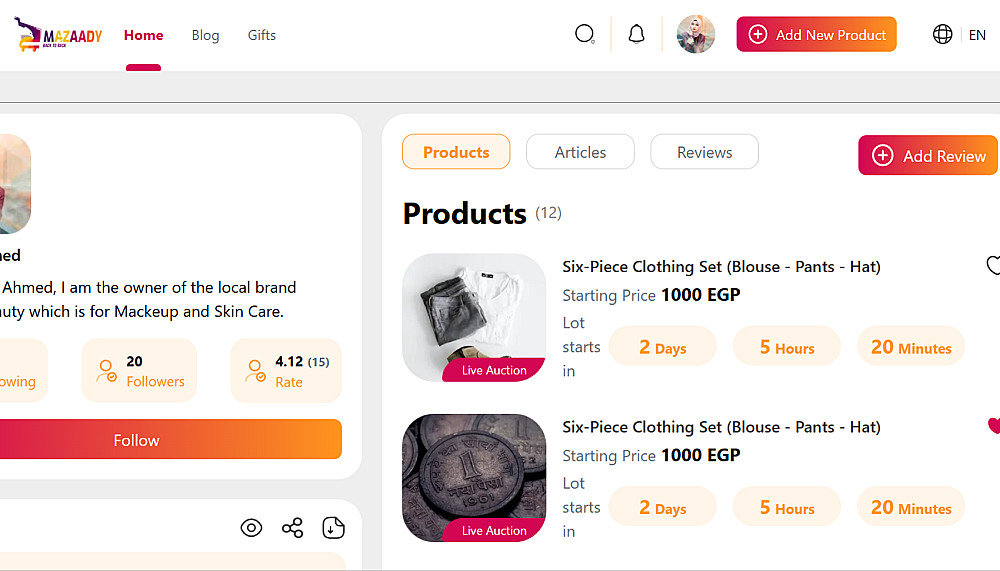The image size is (1000, 571).
Task: Click the Add New Product button
Action: click(816, 34)
